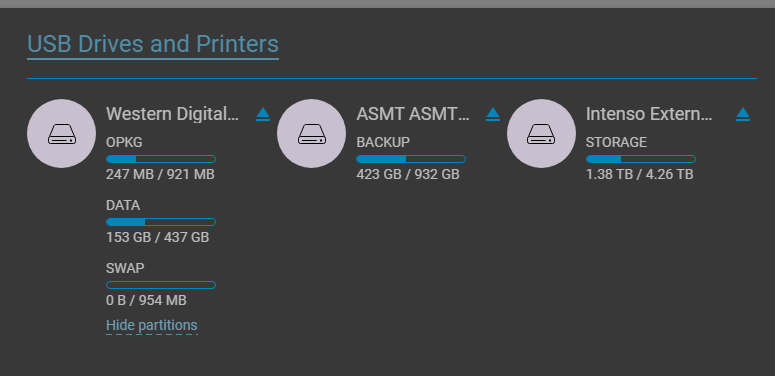Click the BACKUP partition usage bar
Image resolution: width=775 pixels, height=376 pixels.
(411, 159)
